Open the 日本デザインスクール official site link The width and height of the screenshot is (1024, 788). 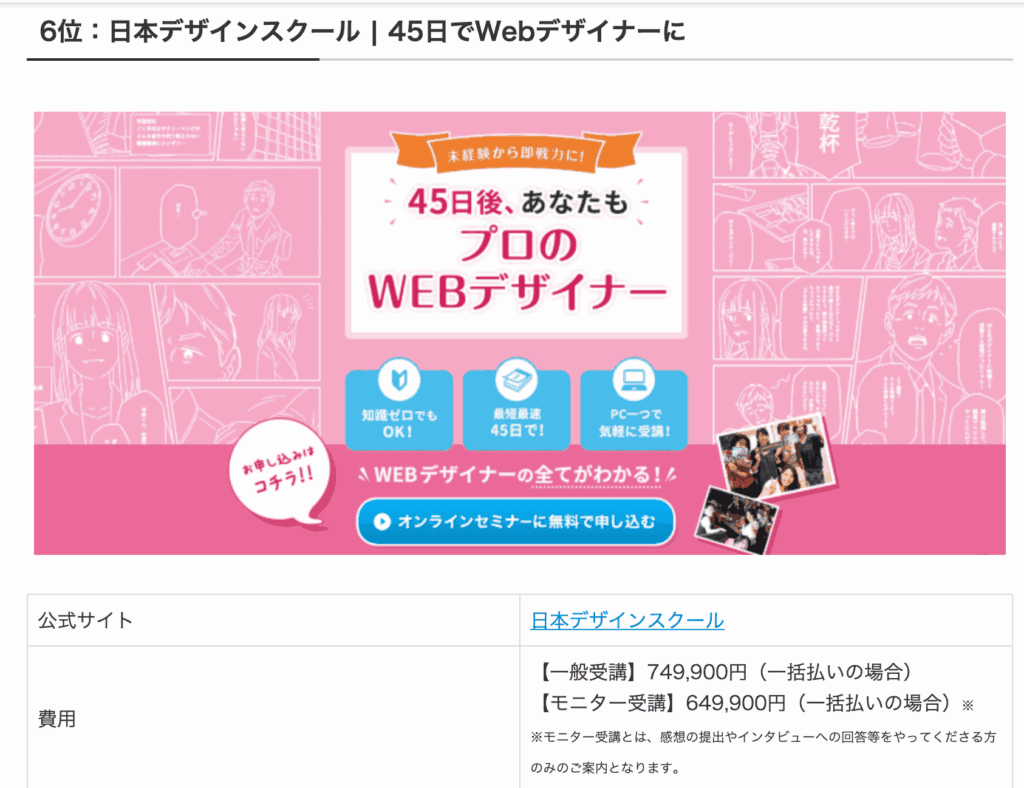tap(627, 620)
